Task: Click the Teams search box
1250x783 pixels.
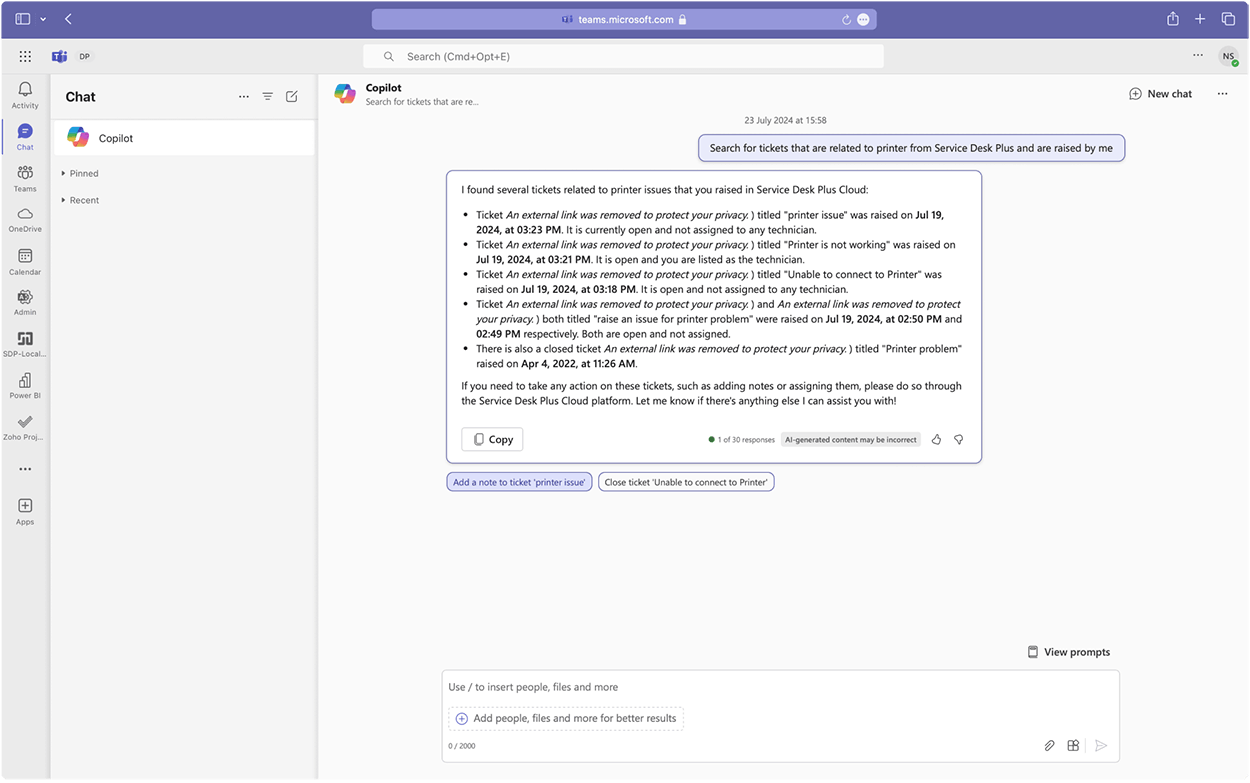Action: pos(623,57)
